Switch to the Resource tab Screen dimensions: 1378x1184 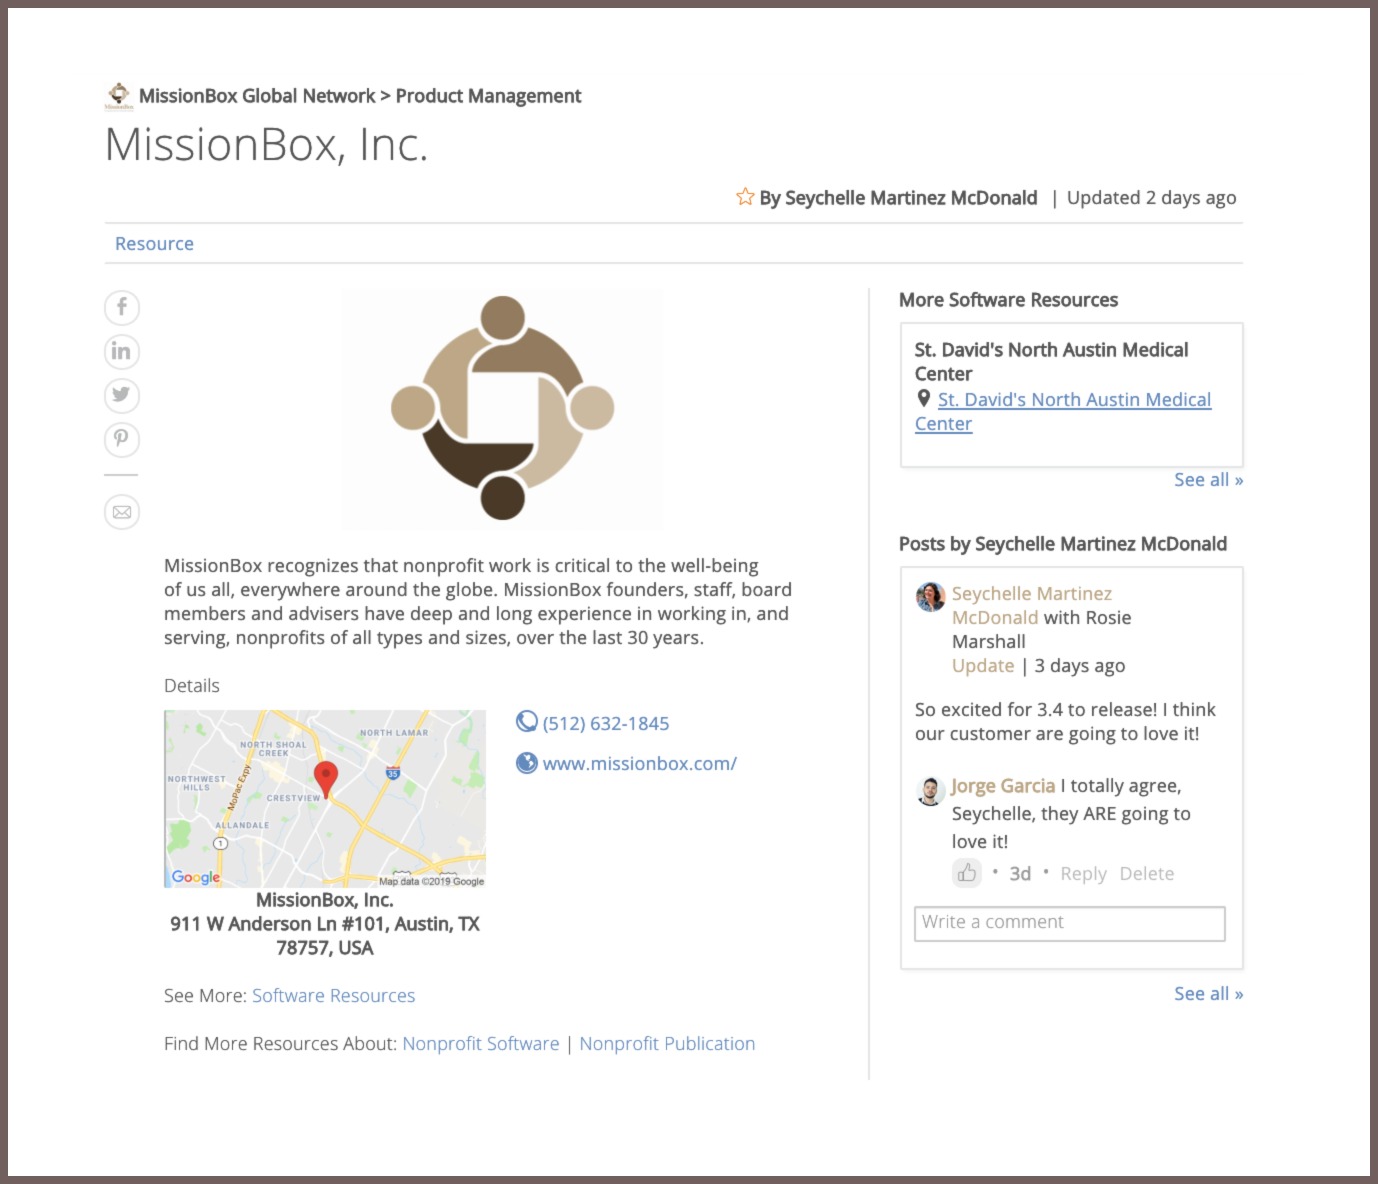[154, 244]
